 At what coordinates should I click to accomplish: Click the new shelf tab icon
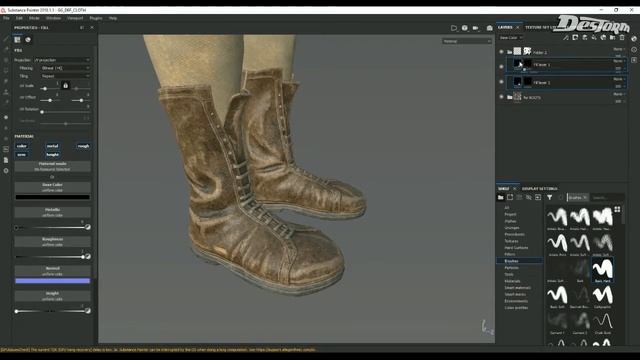[510, 198]
